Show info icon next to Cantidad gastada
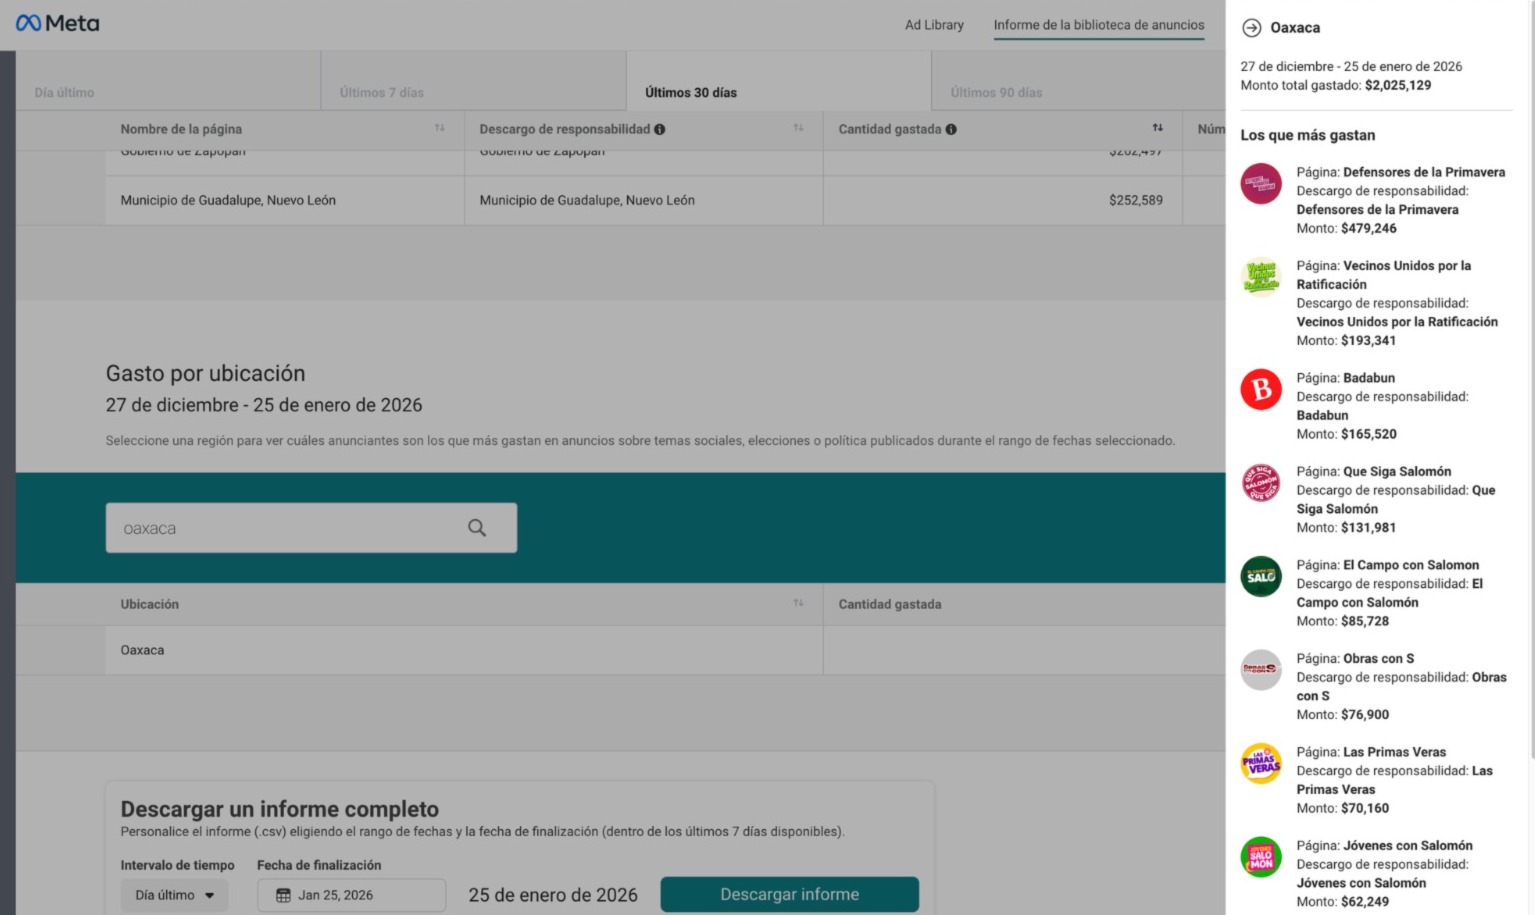The image size is (1535, 915). click(951, 129)
